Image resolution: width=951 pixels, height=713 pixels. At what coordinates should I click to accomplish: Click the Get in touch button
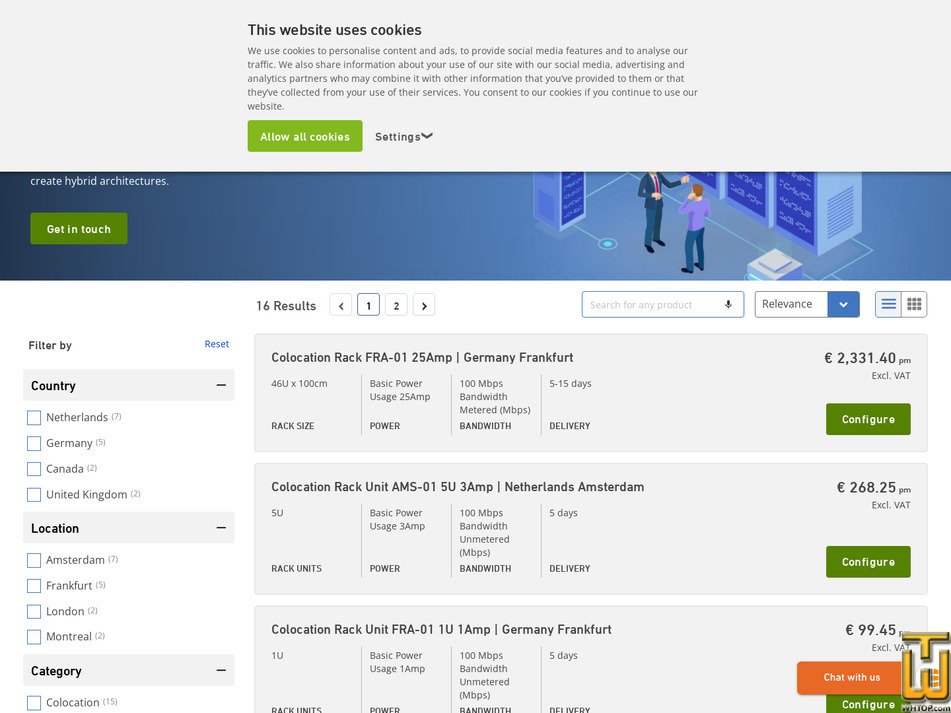click(x=78, y=228)
